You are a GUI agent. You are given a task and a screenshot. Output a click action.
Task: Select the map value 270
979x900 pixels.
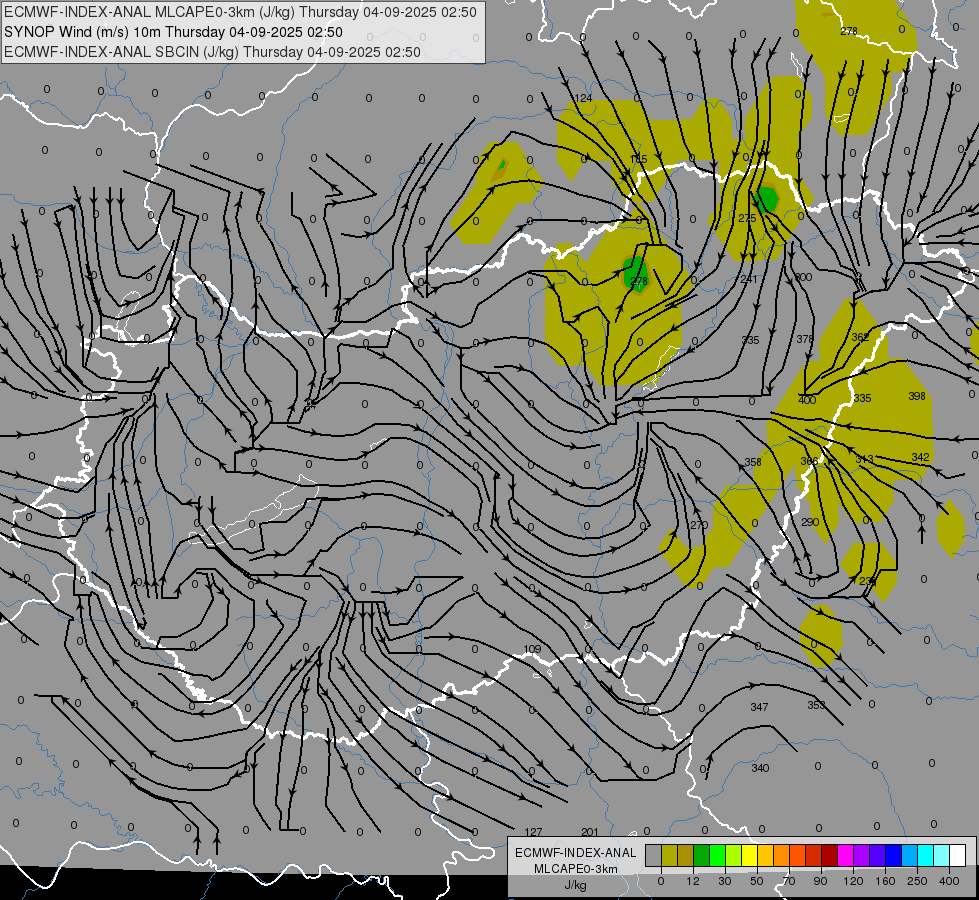pyautogui.click(x=699, y=525)
